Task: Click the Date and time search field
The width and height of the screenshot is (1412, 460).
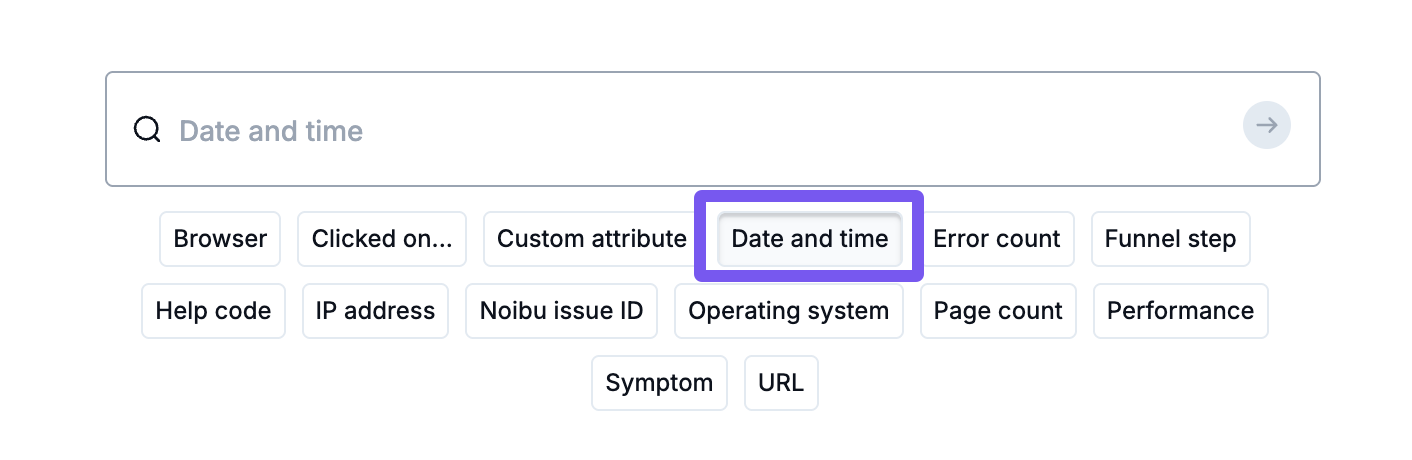Action: click(700, 130)
